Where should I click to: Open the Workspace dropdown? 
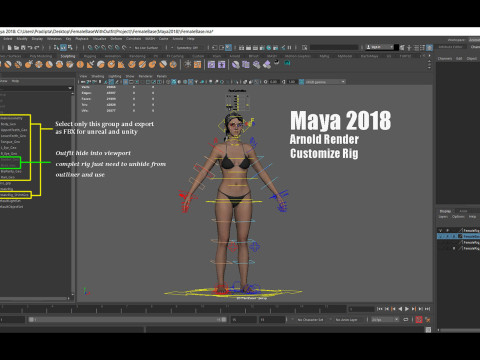pos(474,40)
